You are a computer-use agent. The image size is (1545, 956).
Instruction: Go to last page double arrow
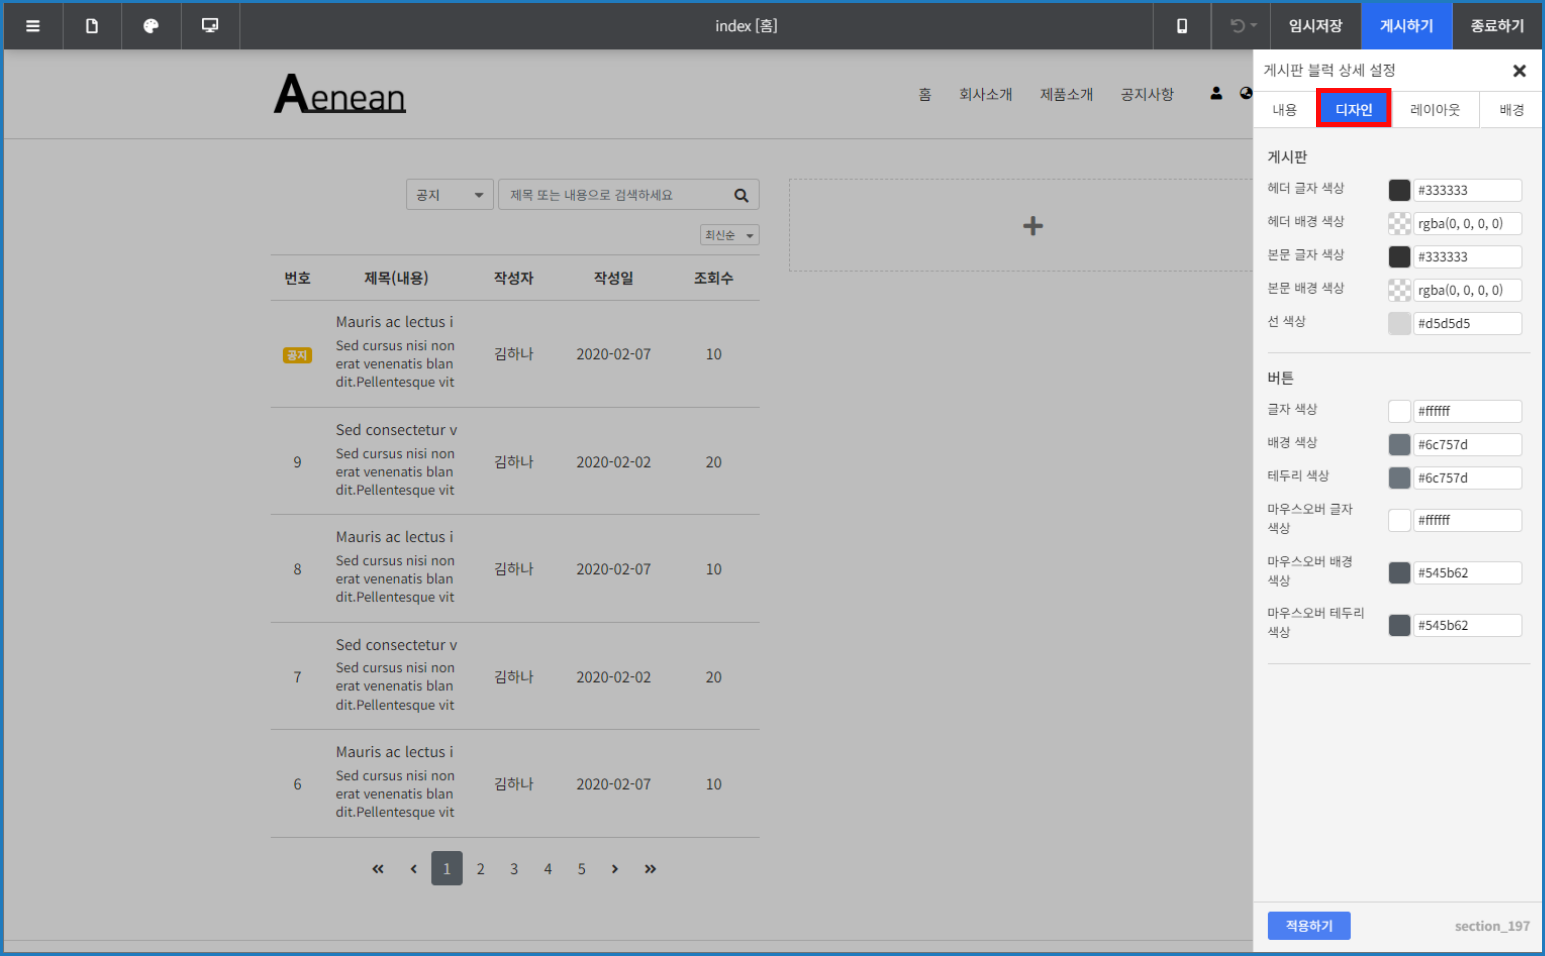(650, 869)
